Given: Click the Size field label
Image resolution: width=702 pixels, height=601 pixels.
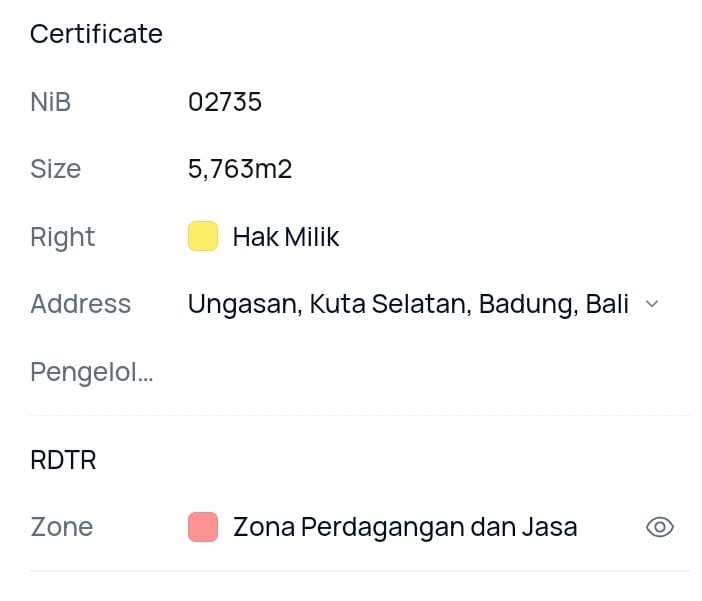Looking at the screenshot, I should coord(55,169).
